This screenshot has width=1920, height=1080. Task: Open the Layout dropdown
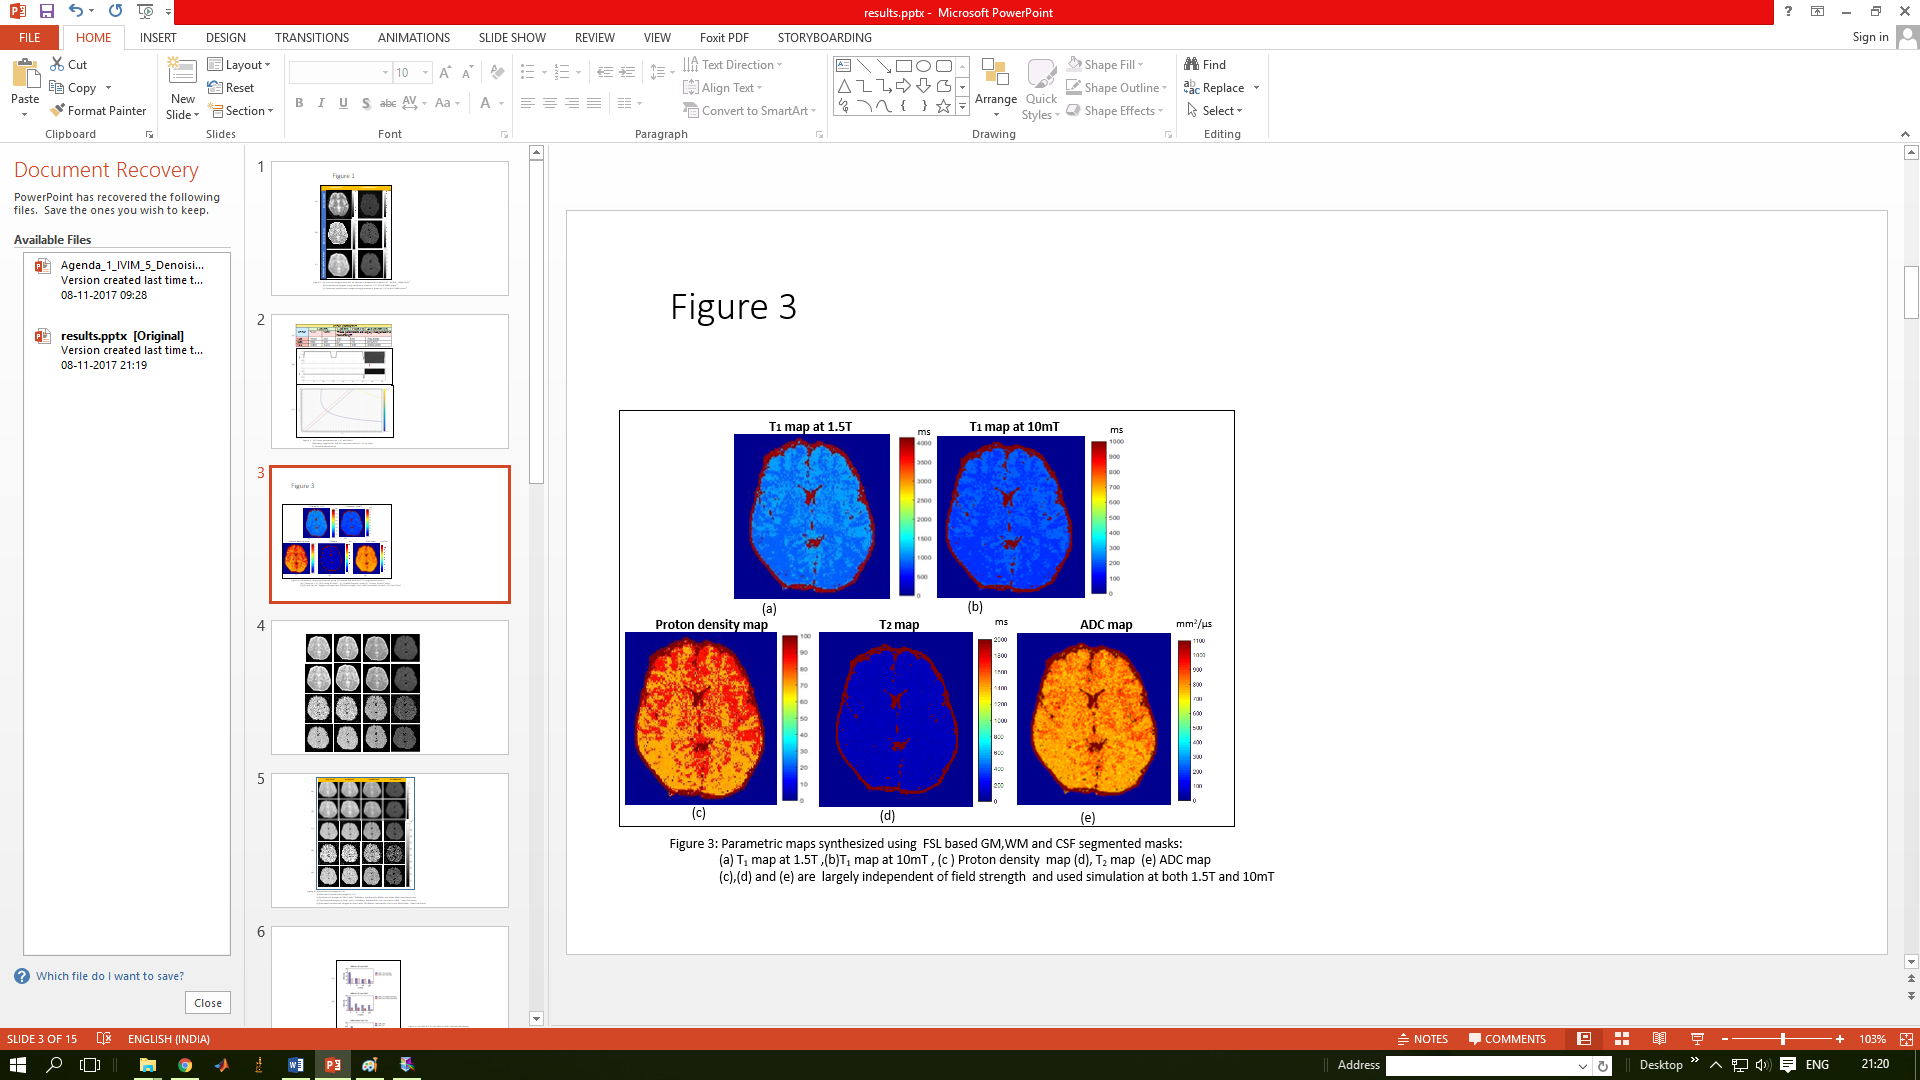(240, 64)
